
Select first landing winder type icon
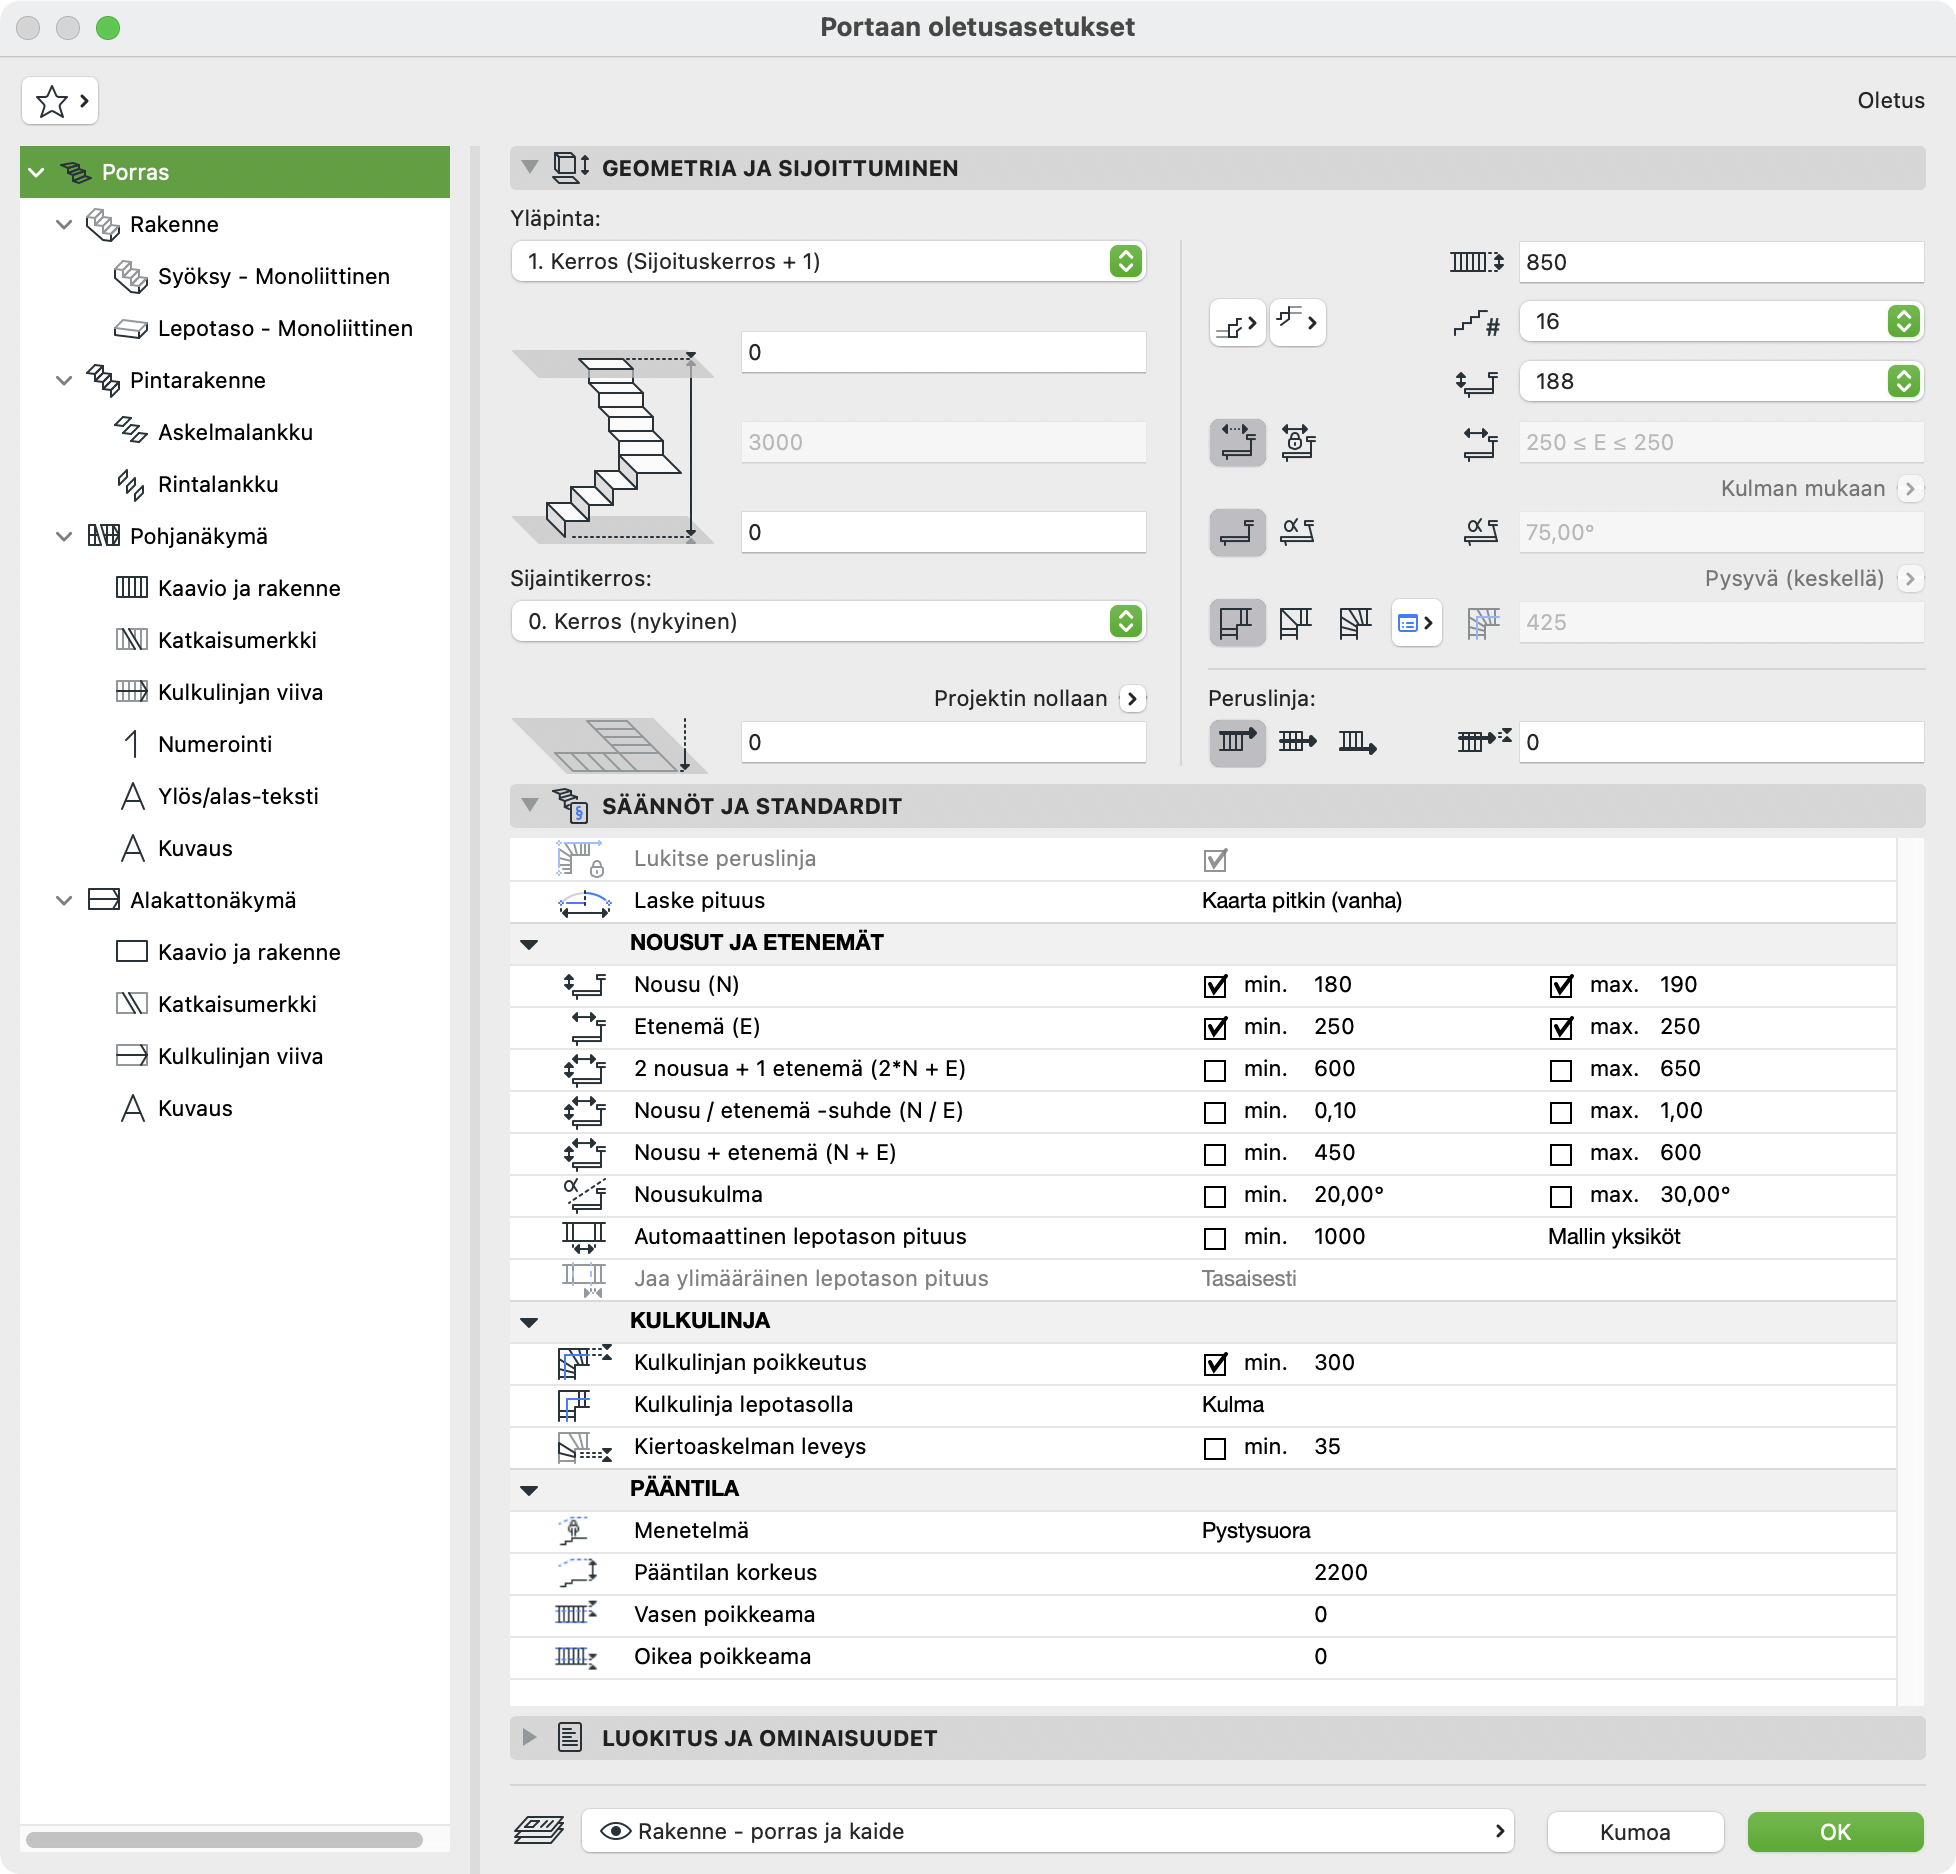point(1237,622)
